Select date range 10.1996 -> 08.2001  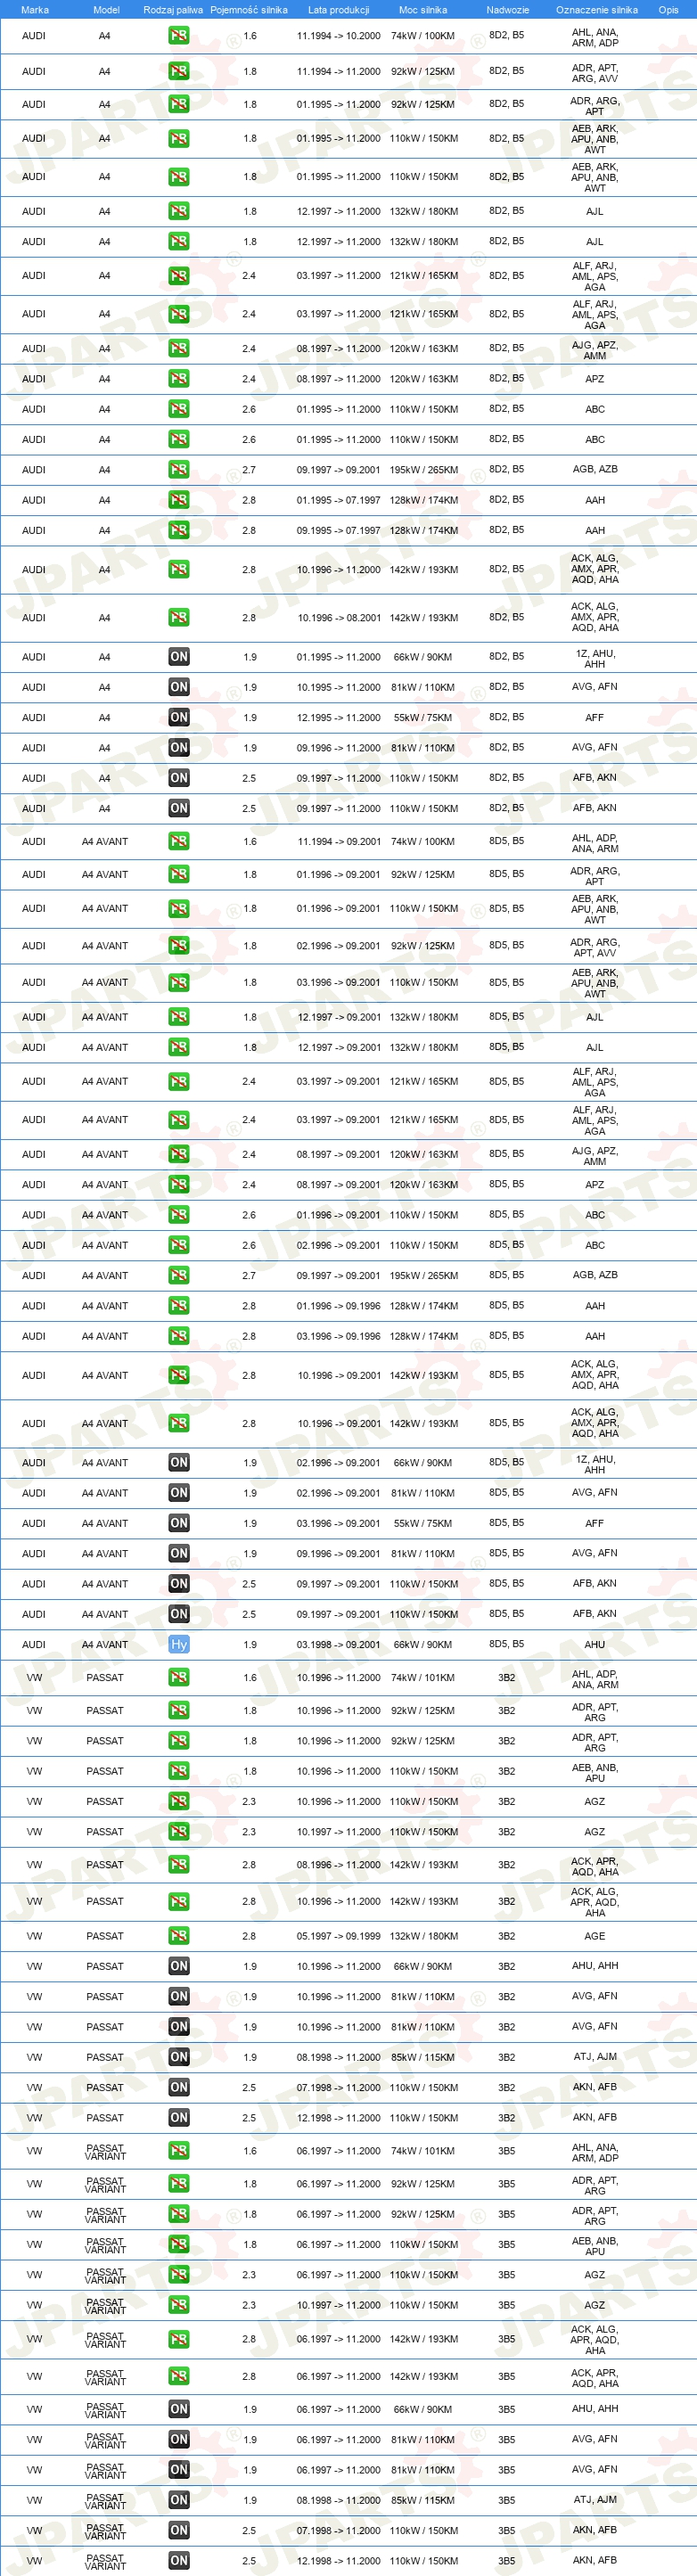(x=338, y=618)
